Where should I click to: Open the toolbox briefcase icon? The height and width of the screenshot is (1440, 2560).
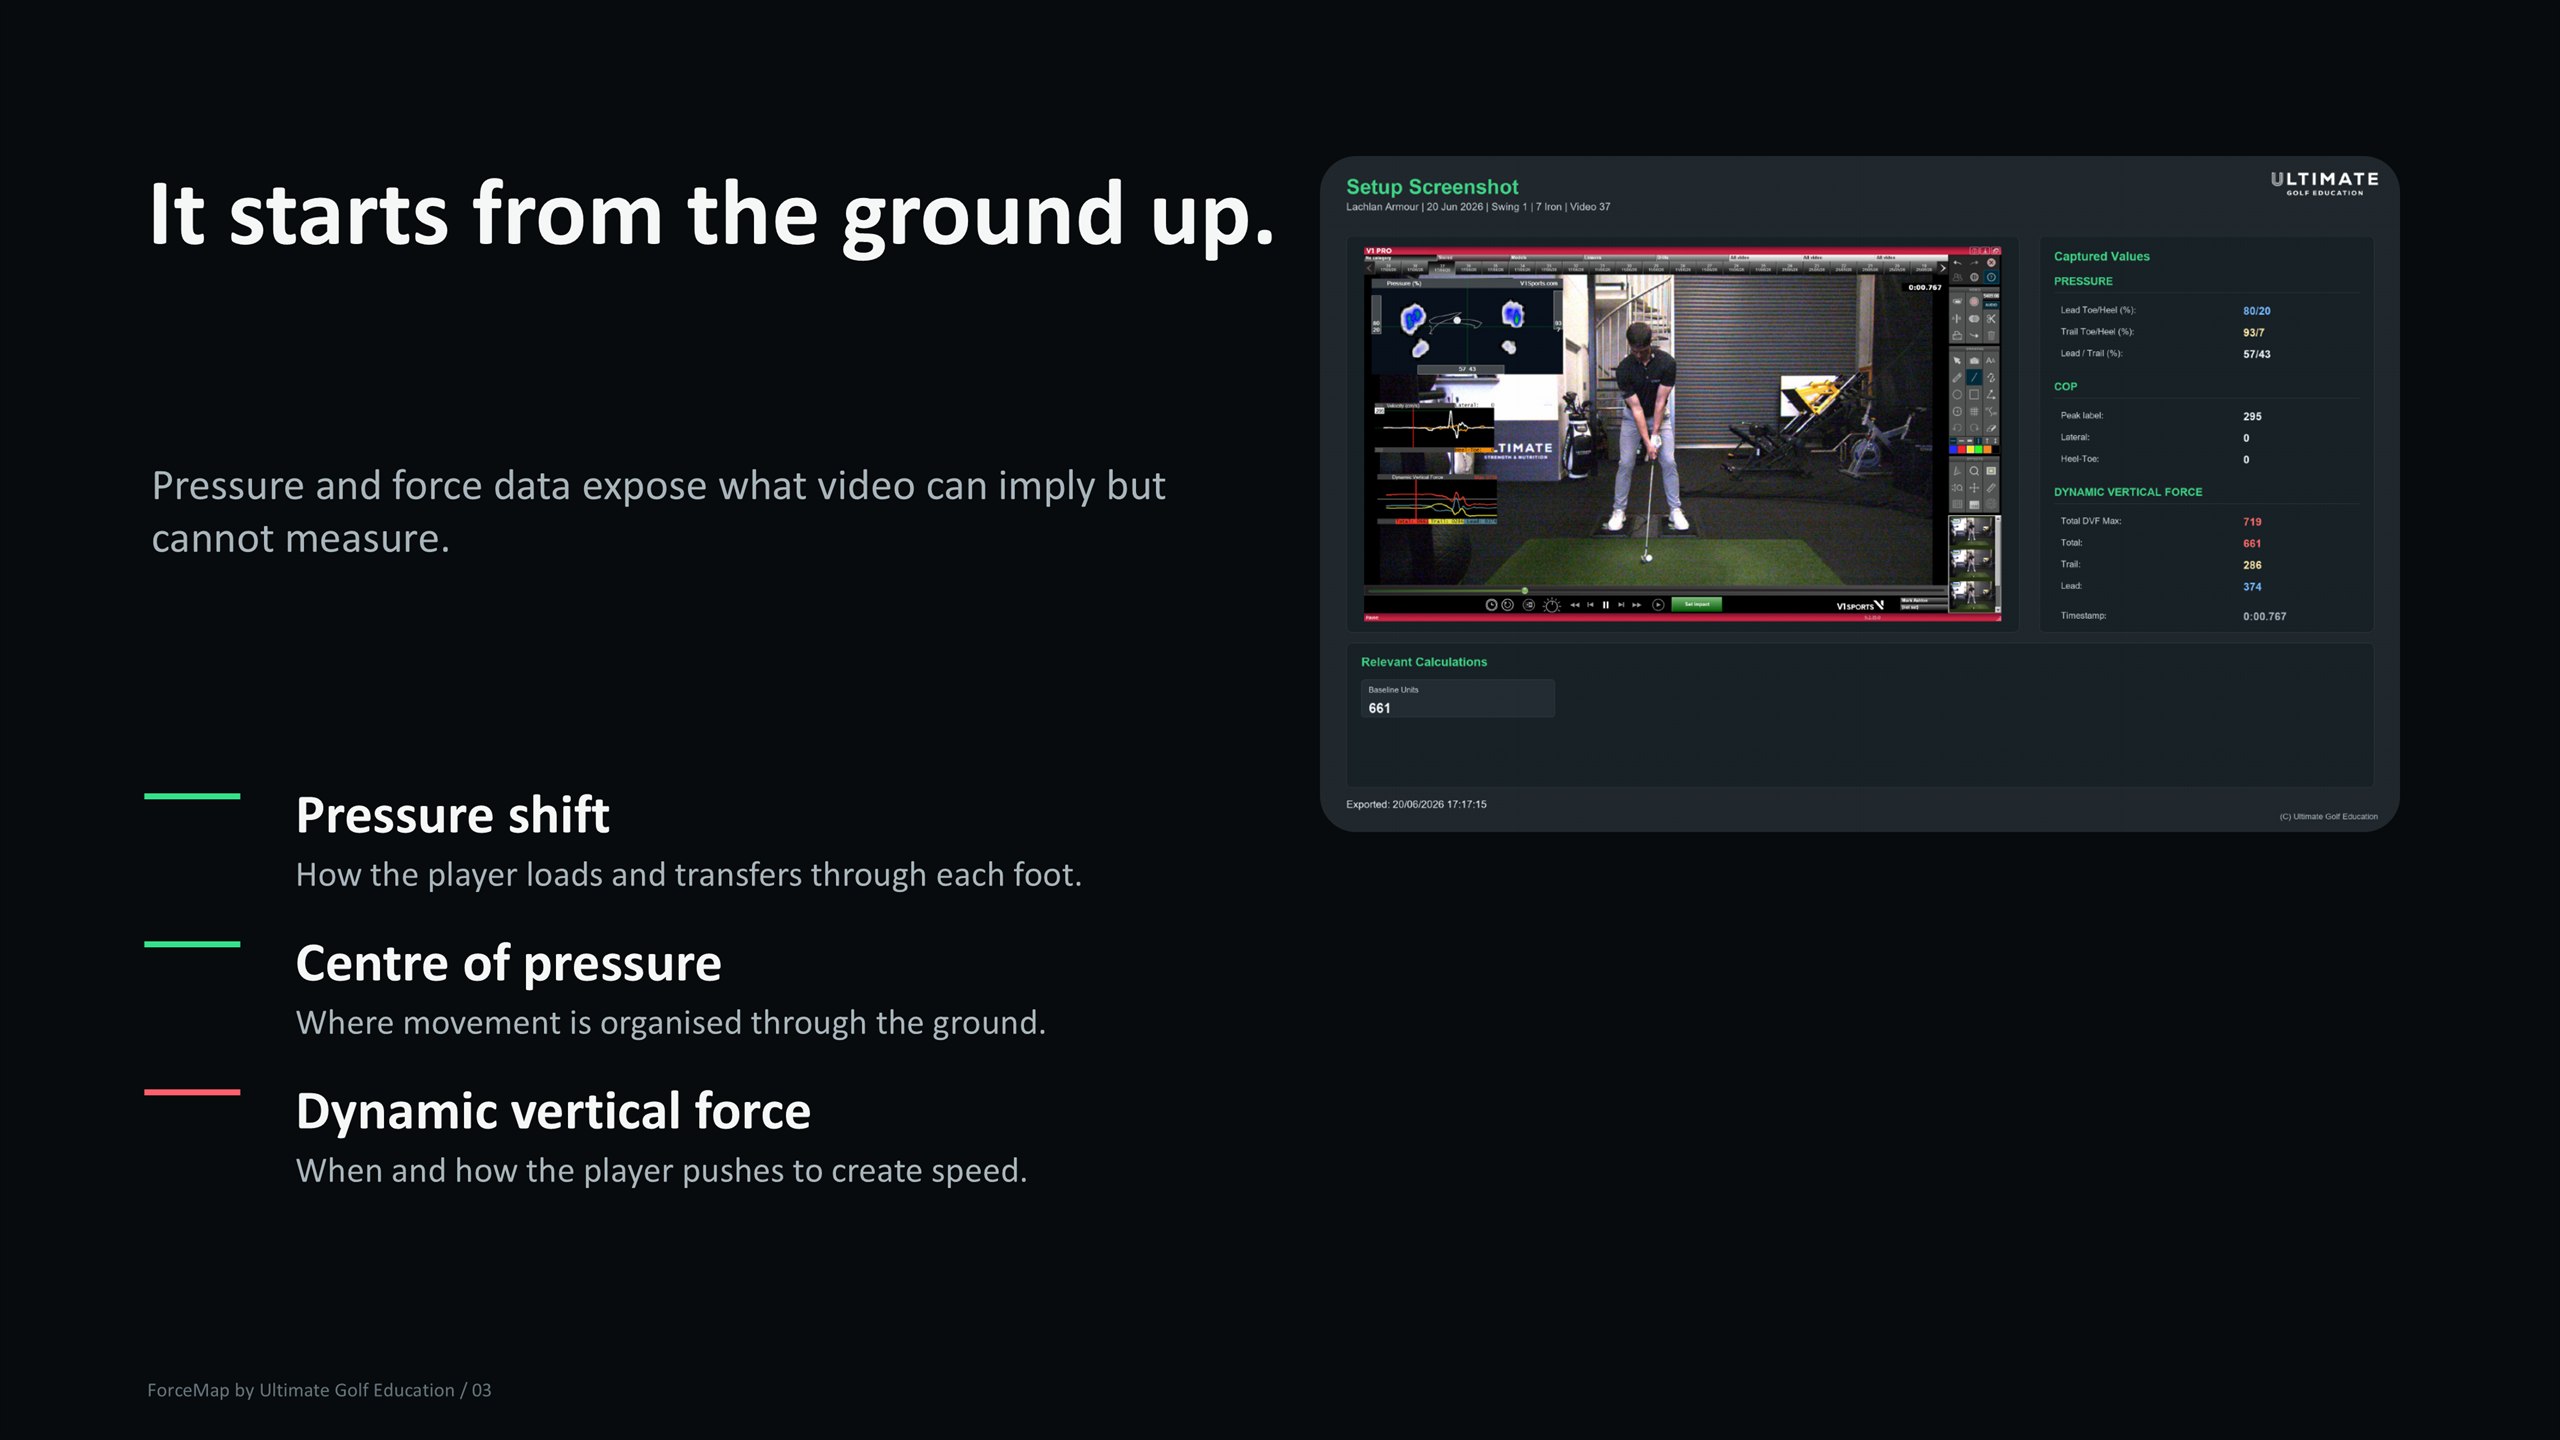pos(1957,336)
